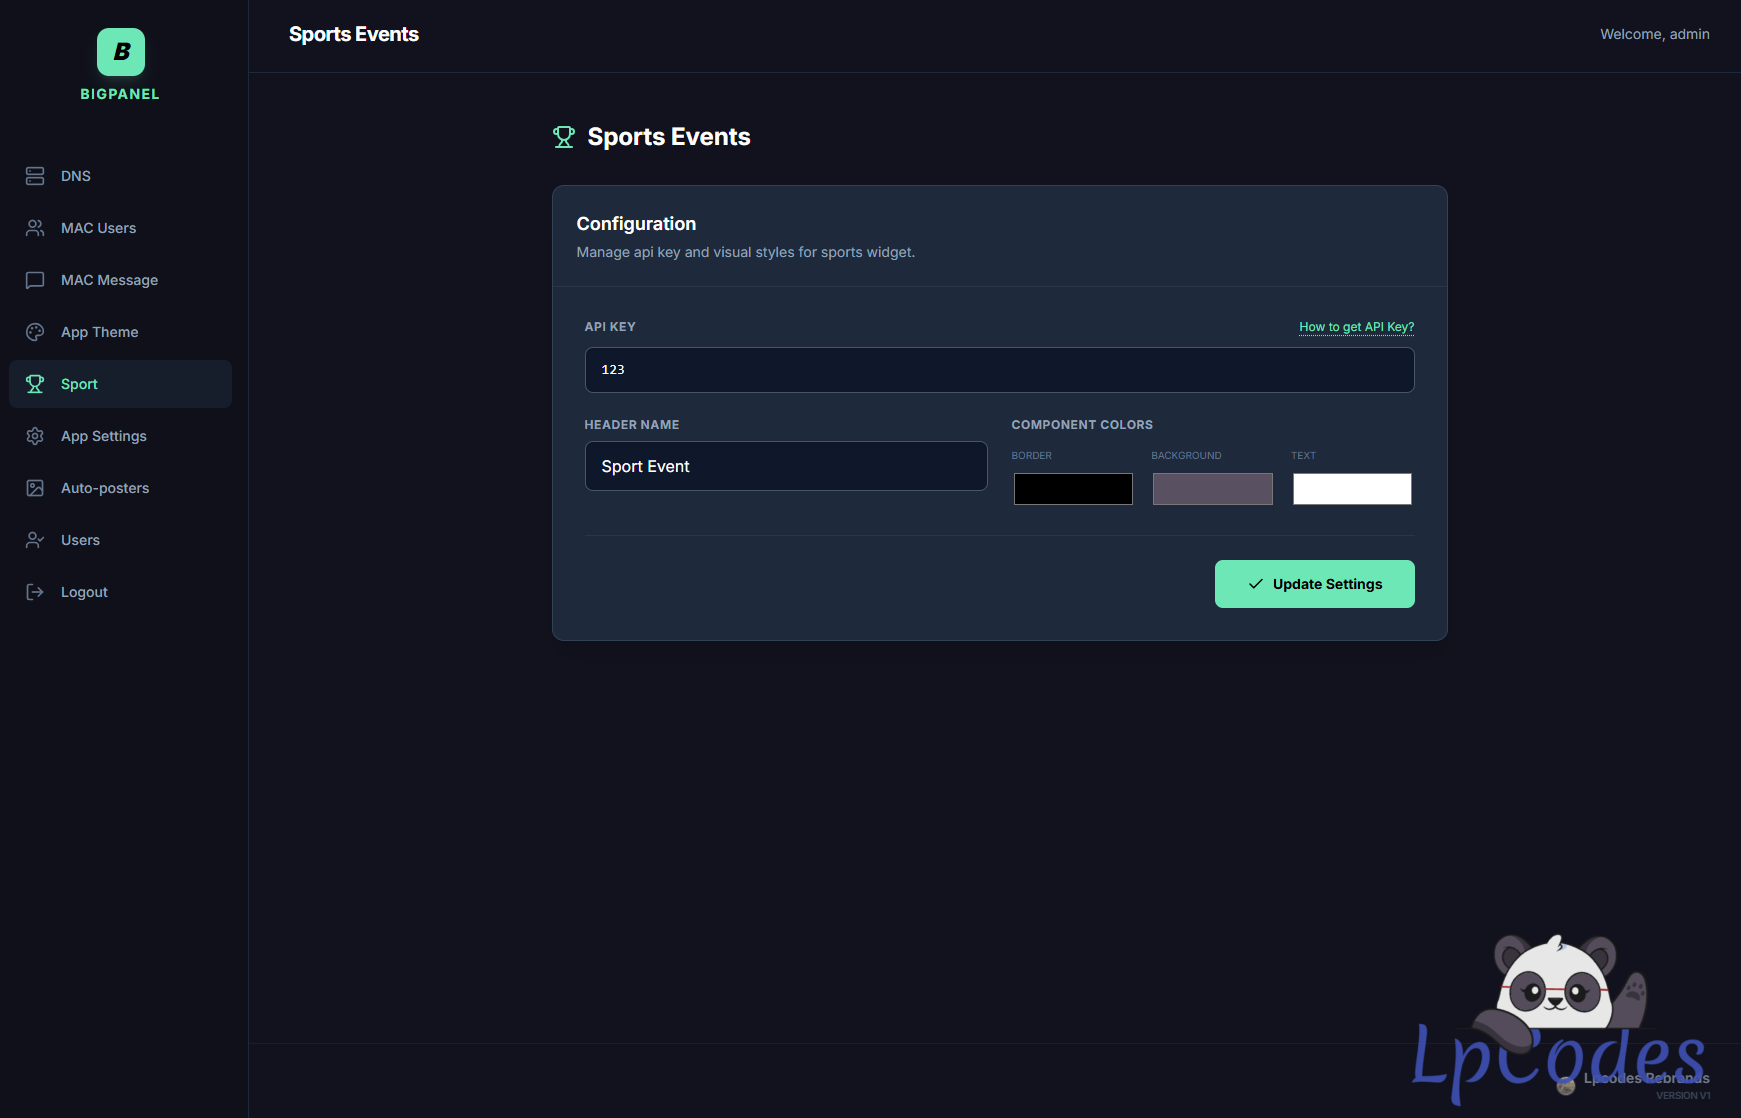Image resolution: width=1741 pixels, height=1118 pixels.
Task: Click the App Theme palette icon
Action: pos(35,332)
